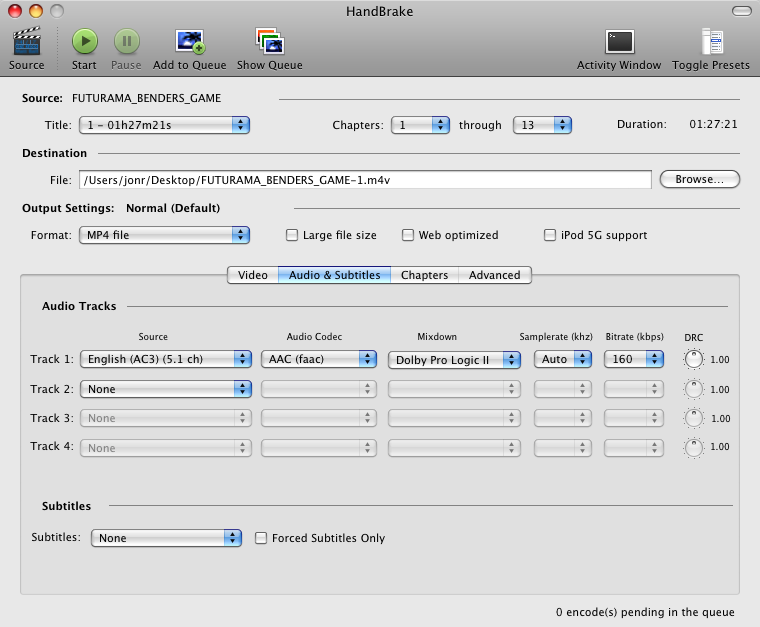
Task: Click the Track 3 source None dropdown
Action: point(166,418)
